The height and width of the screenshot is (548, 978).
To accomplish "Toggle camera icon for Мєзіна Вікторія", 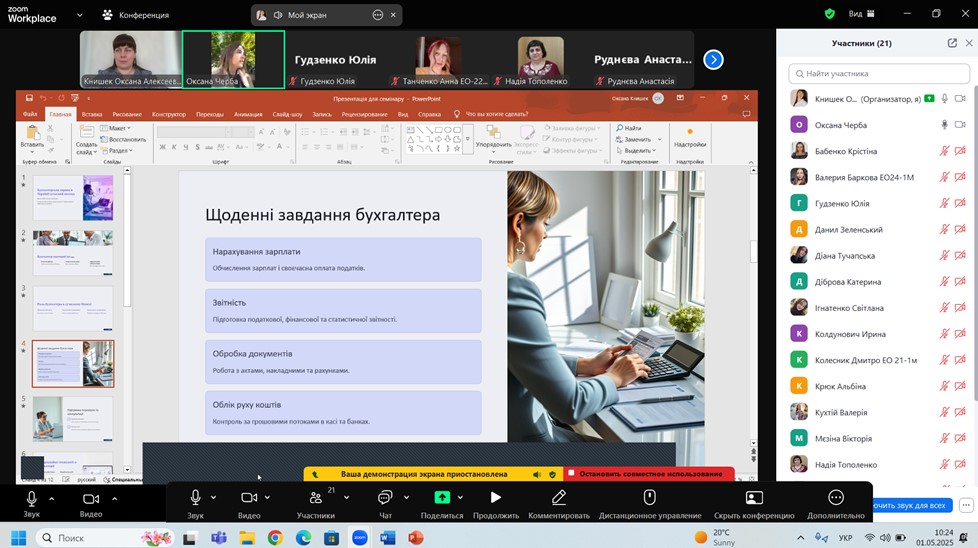I will tap(960, 438).
